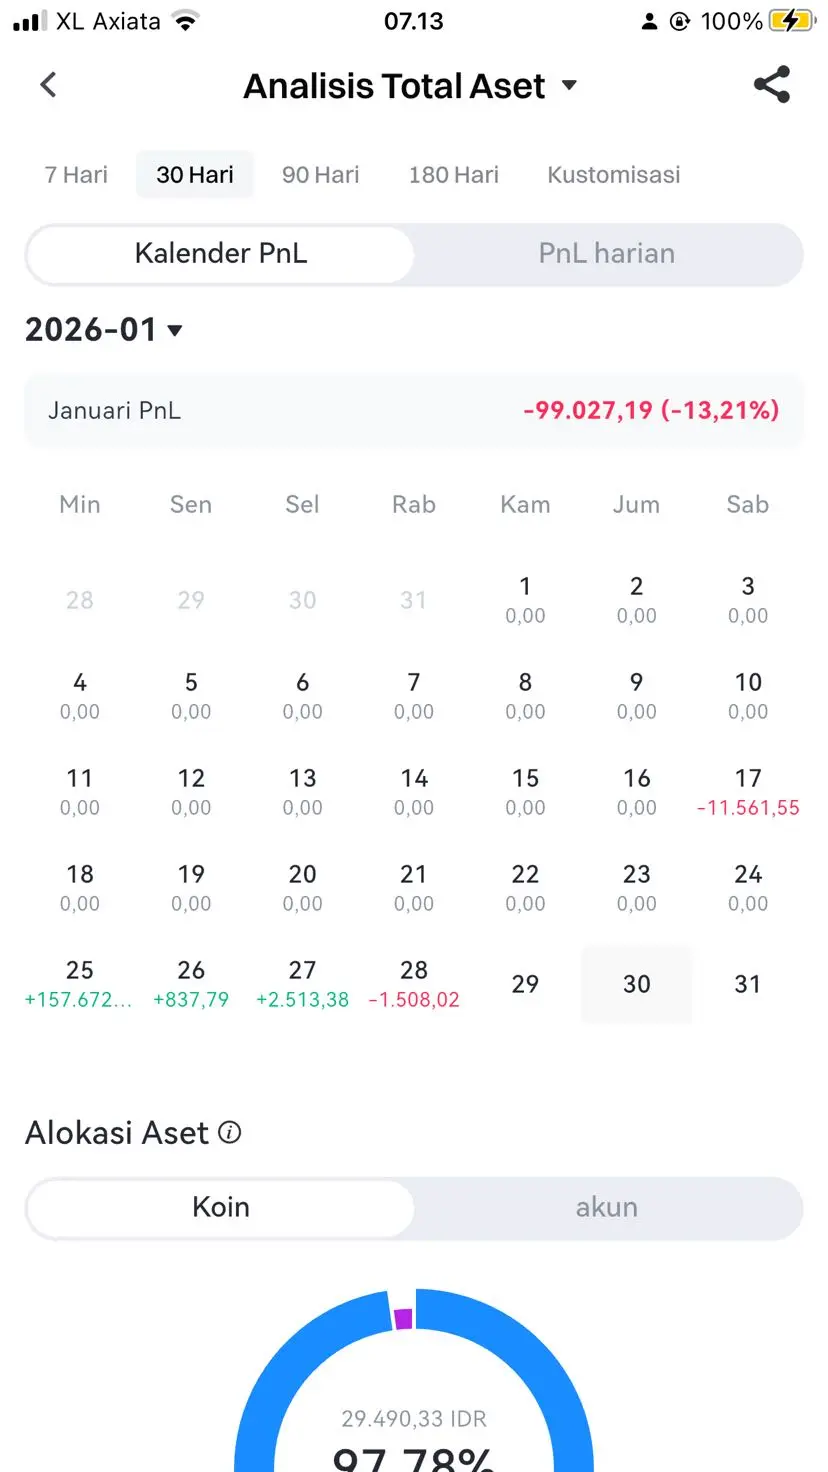The image size is (828, 1472).
Task: Tap the Alokasi Aset info icon
Action: pyautogui.click(x=230, y=1133)
